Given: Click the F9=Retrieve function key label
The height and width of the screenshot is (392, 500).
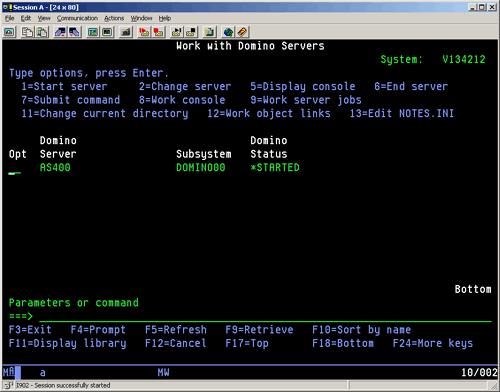Looking at the screenshot, I should pyautogui.click(x=259, y=330).
